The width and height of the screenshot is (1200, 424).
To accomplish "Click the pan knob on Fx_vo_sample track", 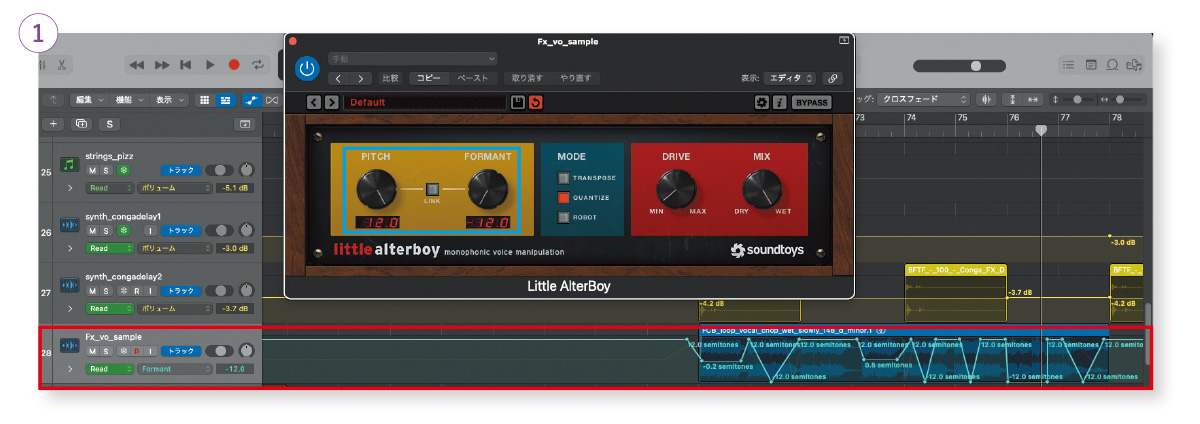I will coord(246,351).
